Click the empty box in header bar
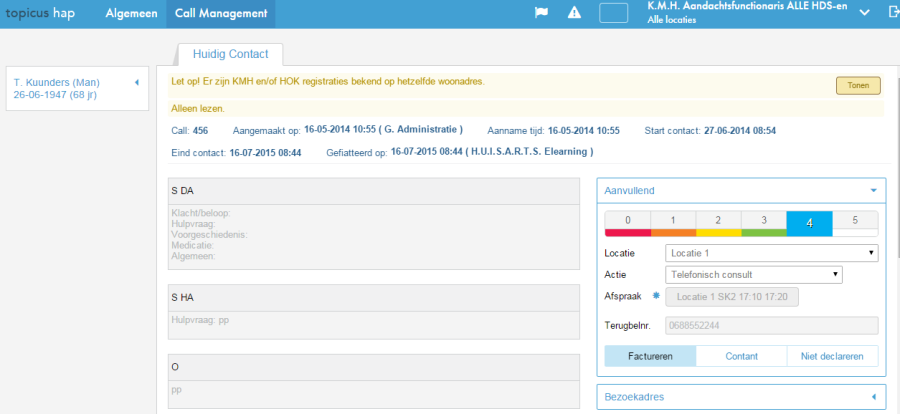This screenshot has width=900, height=414. (613, 13)
